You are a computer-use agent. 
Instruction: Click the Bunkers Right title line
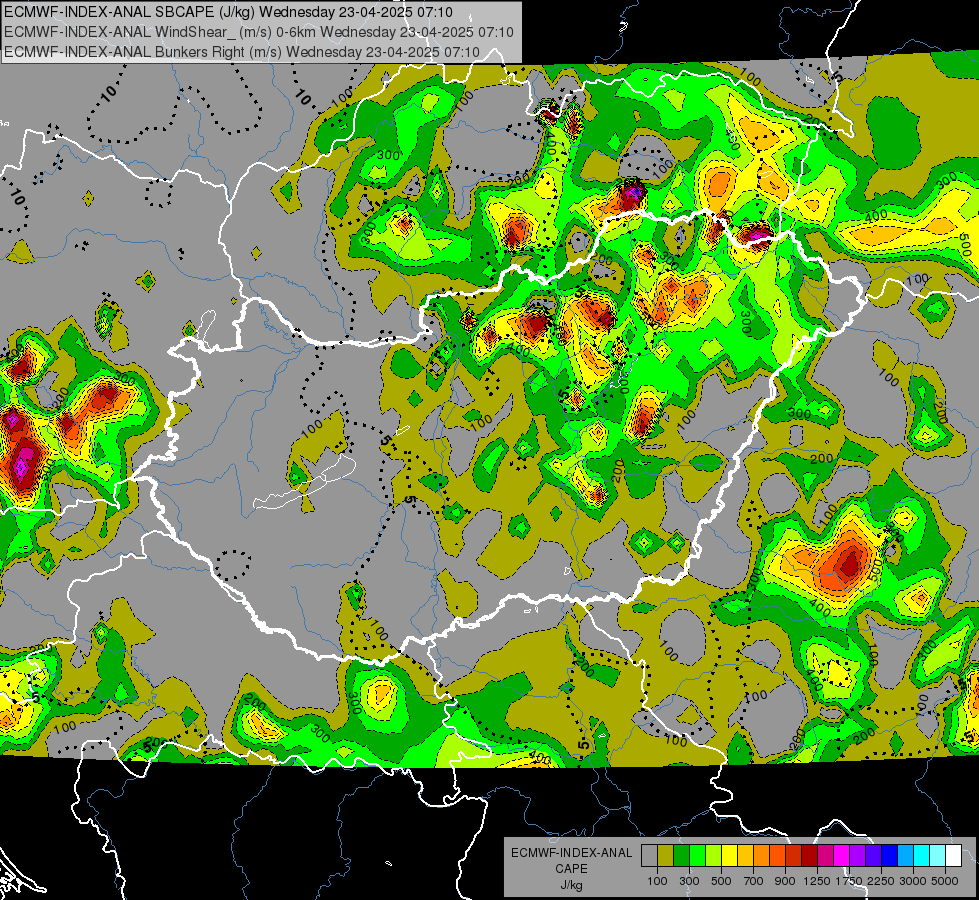click(242, 52)
